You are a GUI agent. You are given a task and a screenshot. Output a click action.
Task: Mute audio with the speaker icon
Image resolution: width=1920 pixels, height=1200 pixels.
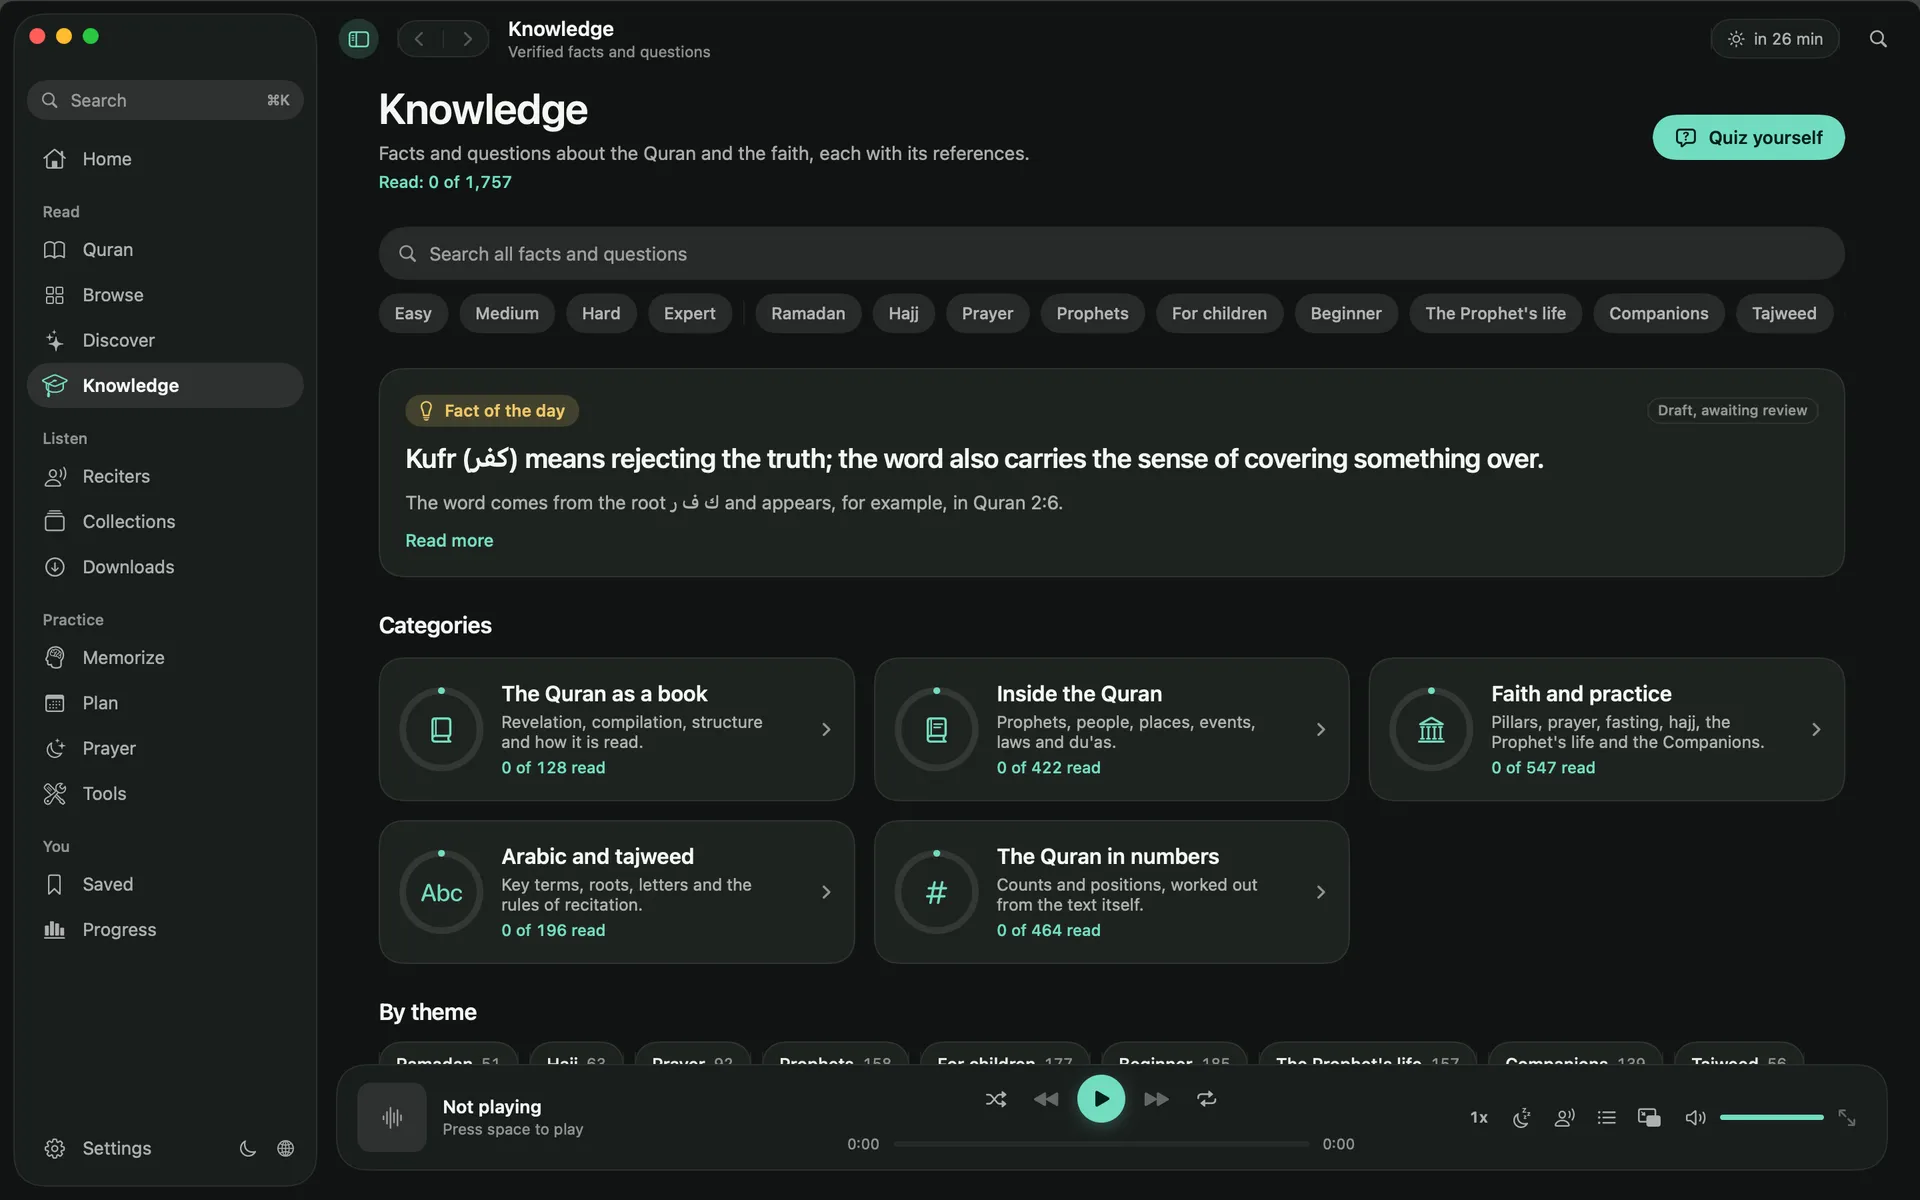coord(1695,1118)
